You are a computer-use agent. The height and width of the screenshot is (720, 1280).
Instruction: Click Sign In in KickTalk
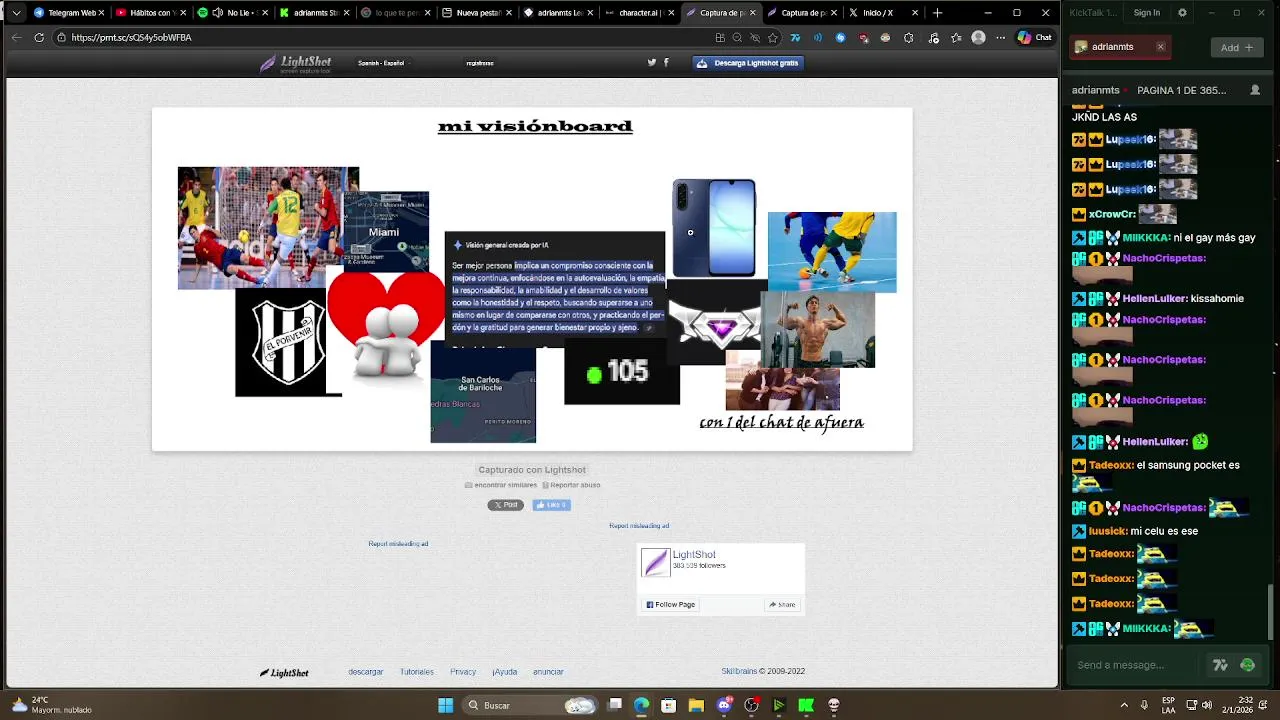point(1147,13)
